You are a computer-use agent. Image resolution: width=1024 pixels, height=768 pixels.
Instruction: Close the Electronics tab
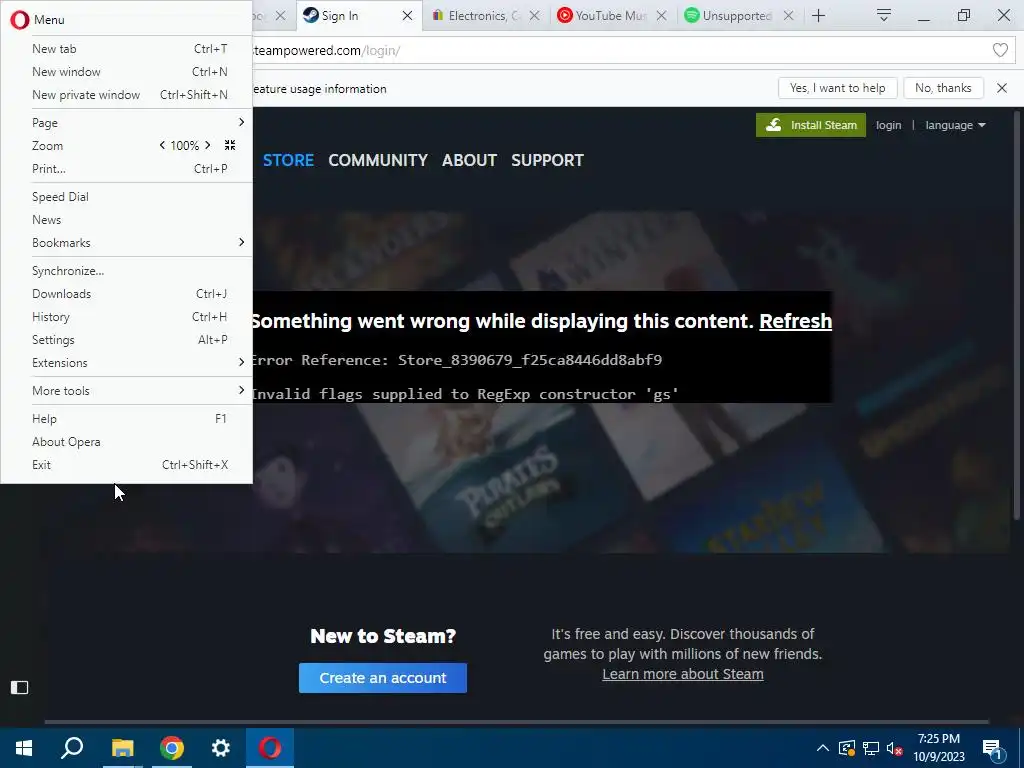point(534,16)
